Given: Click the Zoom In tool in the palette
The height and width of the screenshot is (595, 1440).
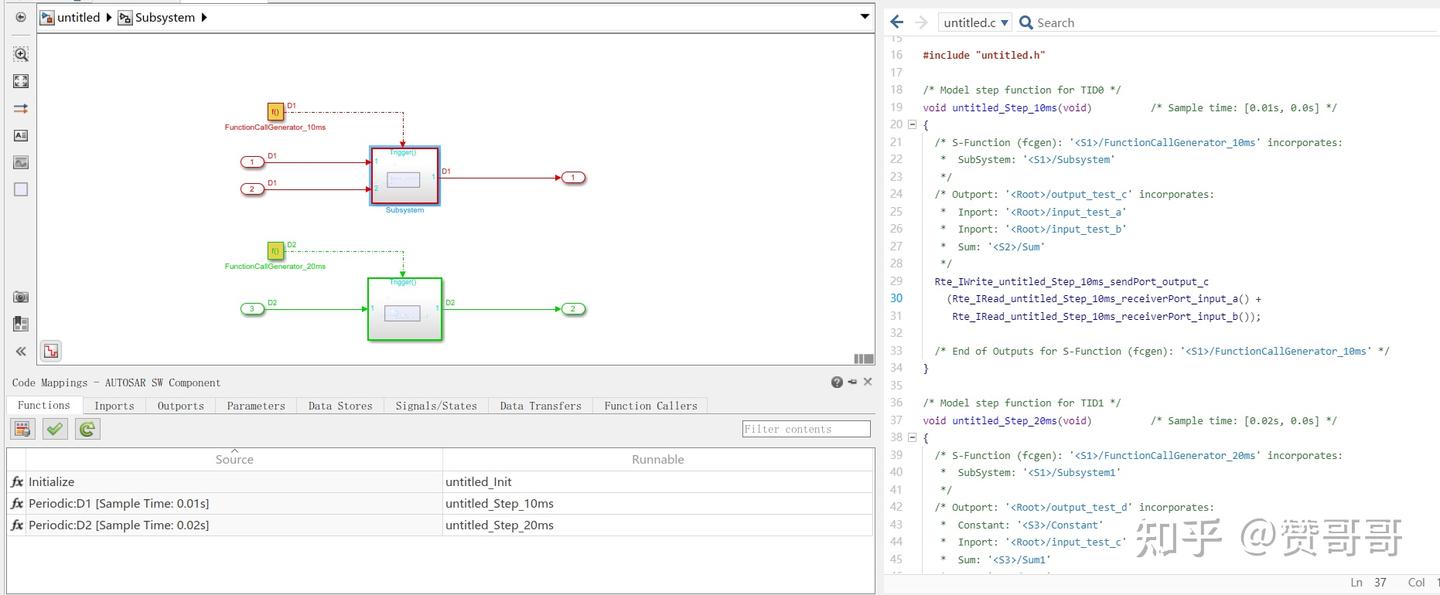Looking at the screenshot, I should tap(20, 55).
